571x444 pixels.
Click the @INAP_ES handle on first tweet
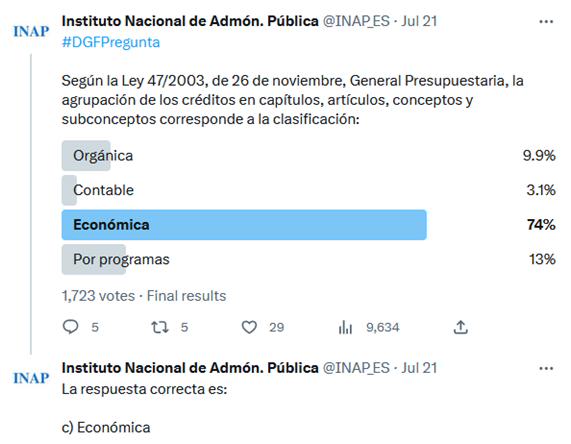pos(356,21)
